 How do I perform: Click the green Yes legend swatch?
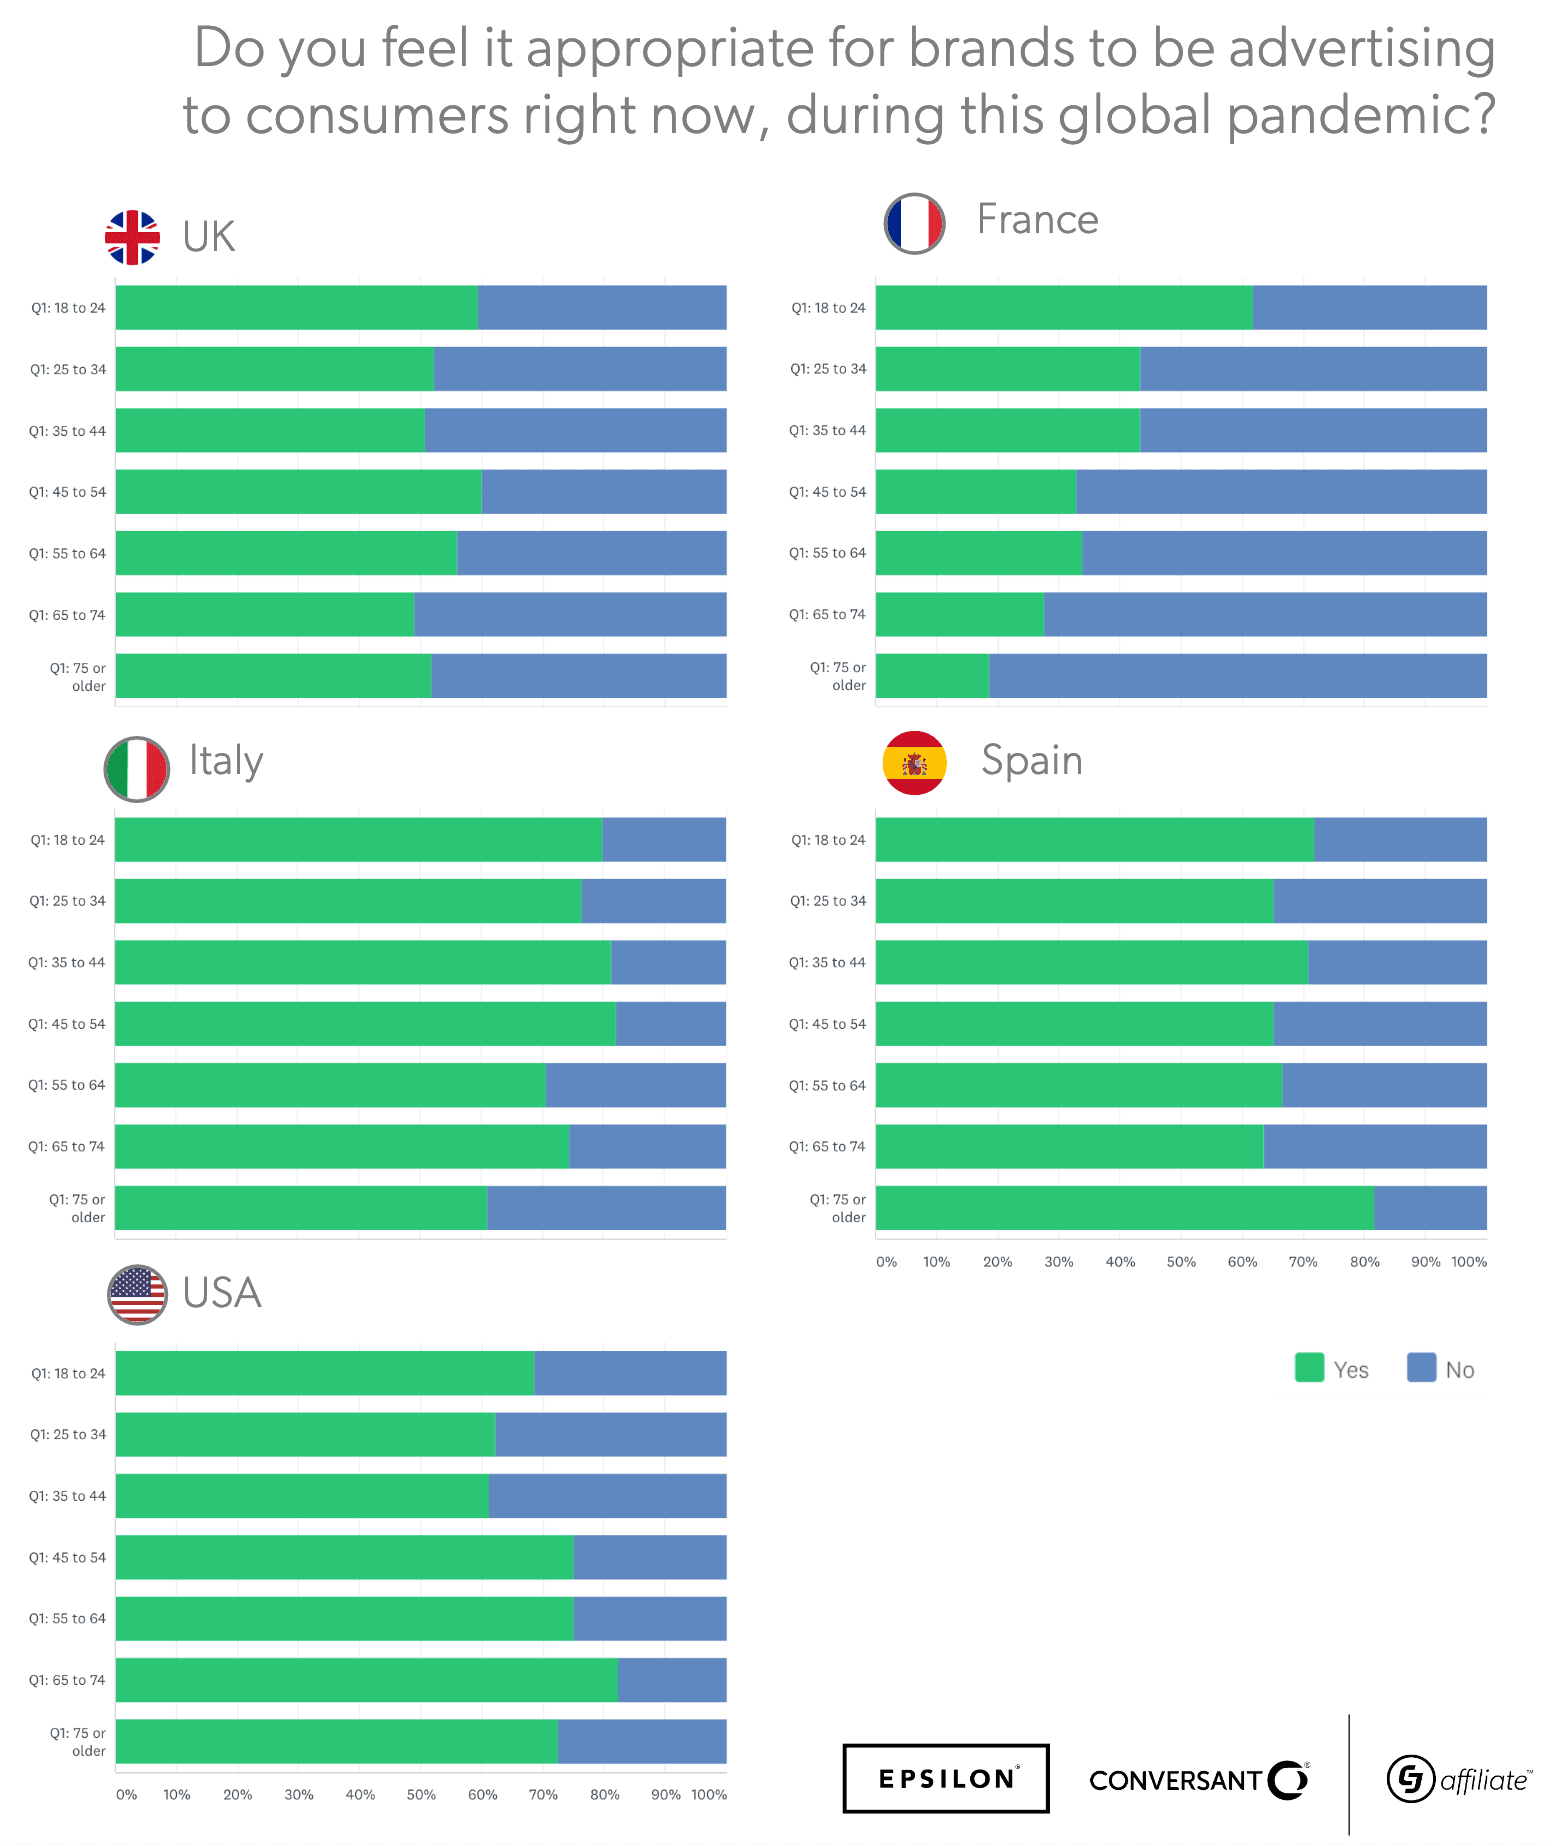coord(1309,1367)
